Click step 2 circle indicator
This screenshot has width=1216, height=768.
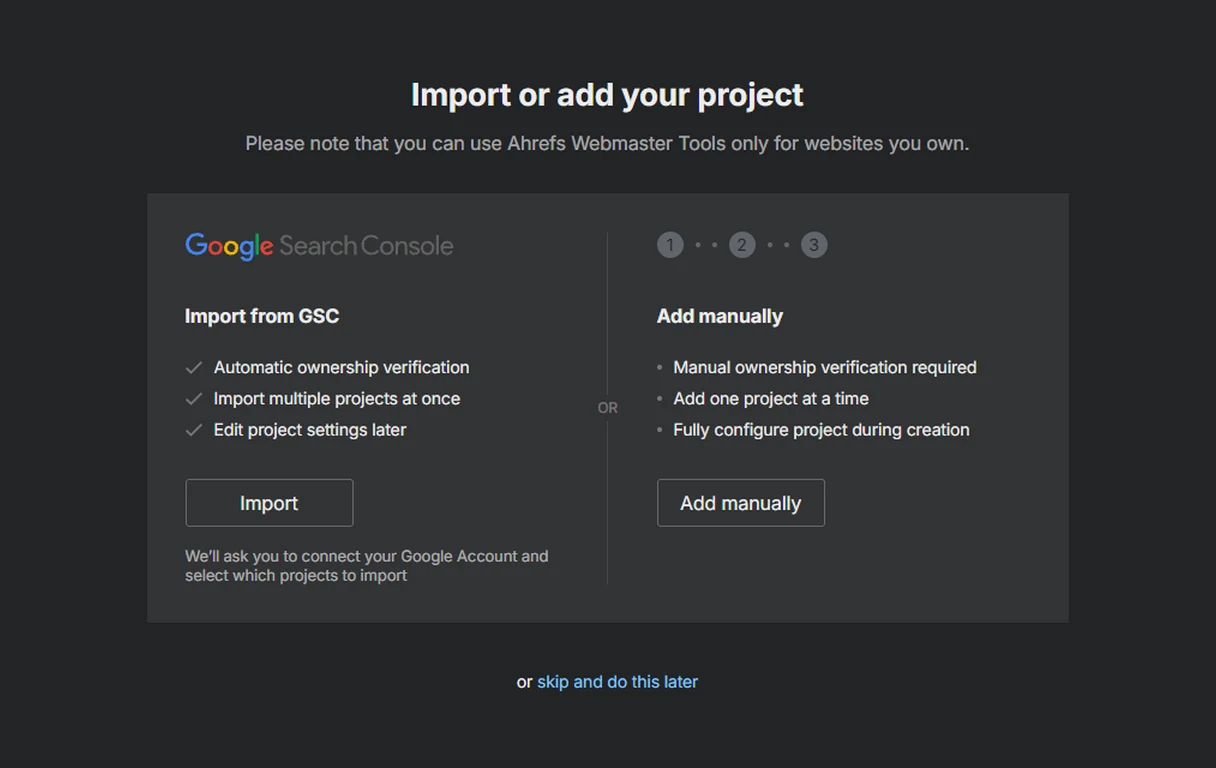coord(742,245)
